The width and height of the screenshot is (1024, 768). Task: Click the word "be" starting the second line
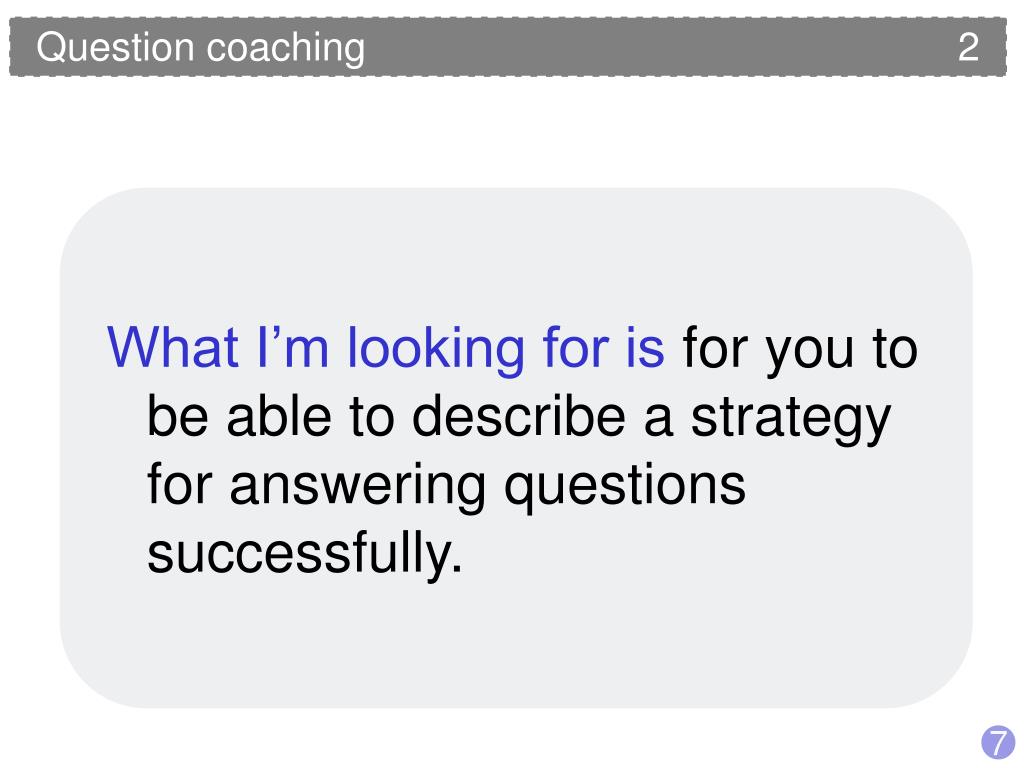pos(178,417)
